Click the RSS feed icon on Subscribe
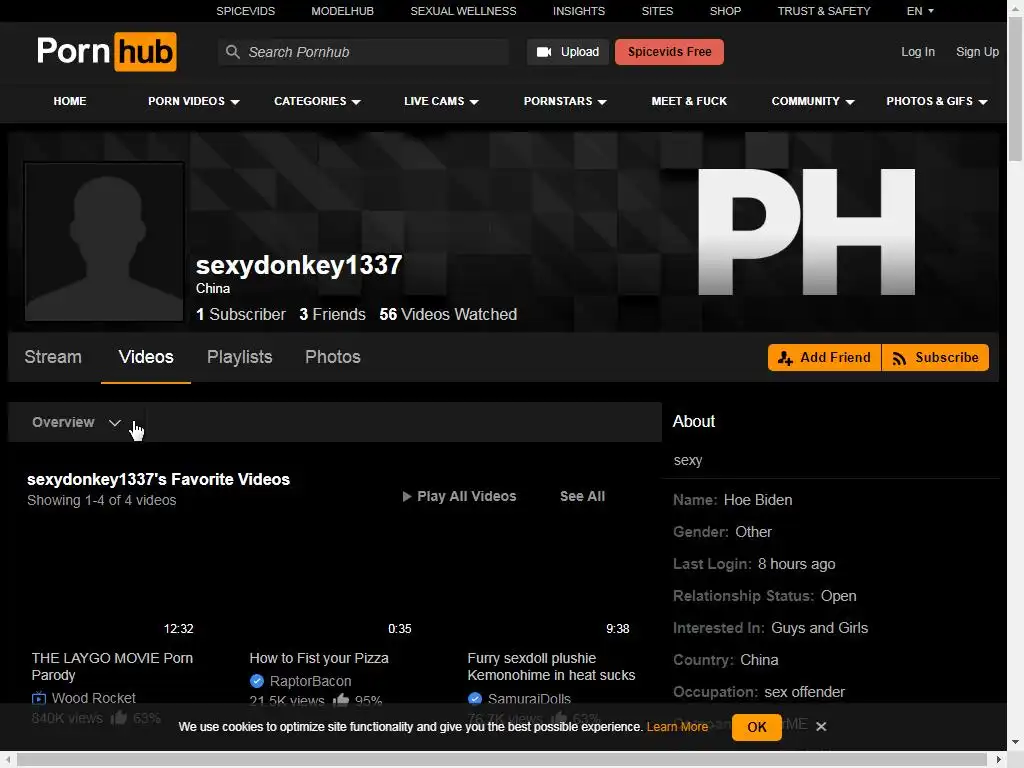The image size is (1024, 768). coord(899,358)
